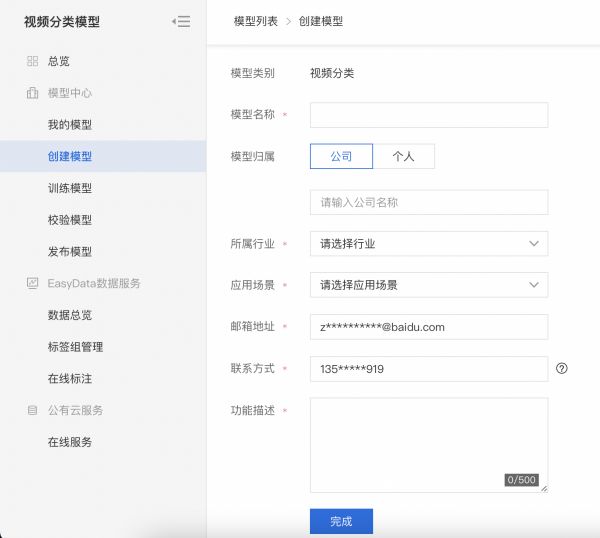Open the 请选择行业 dropdown
The width and height of the screenshot is (600, 538).
pos(429,244)
